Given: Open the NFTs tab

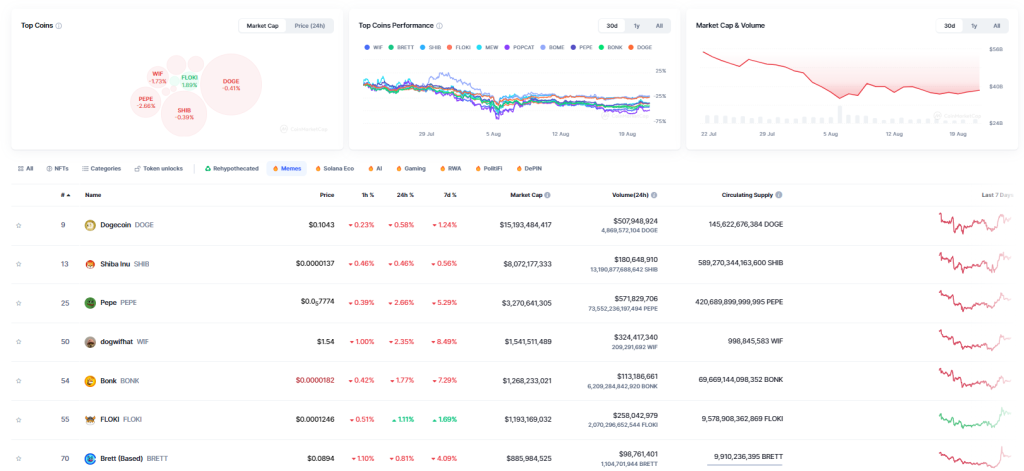Looking at the screenshot, I should click(x=57, y=169).
